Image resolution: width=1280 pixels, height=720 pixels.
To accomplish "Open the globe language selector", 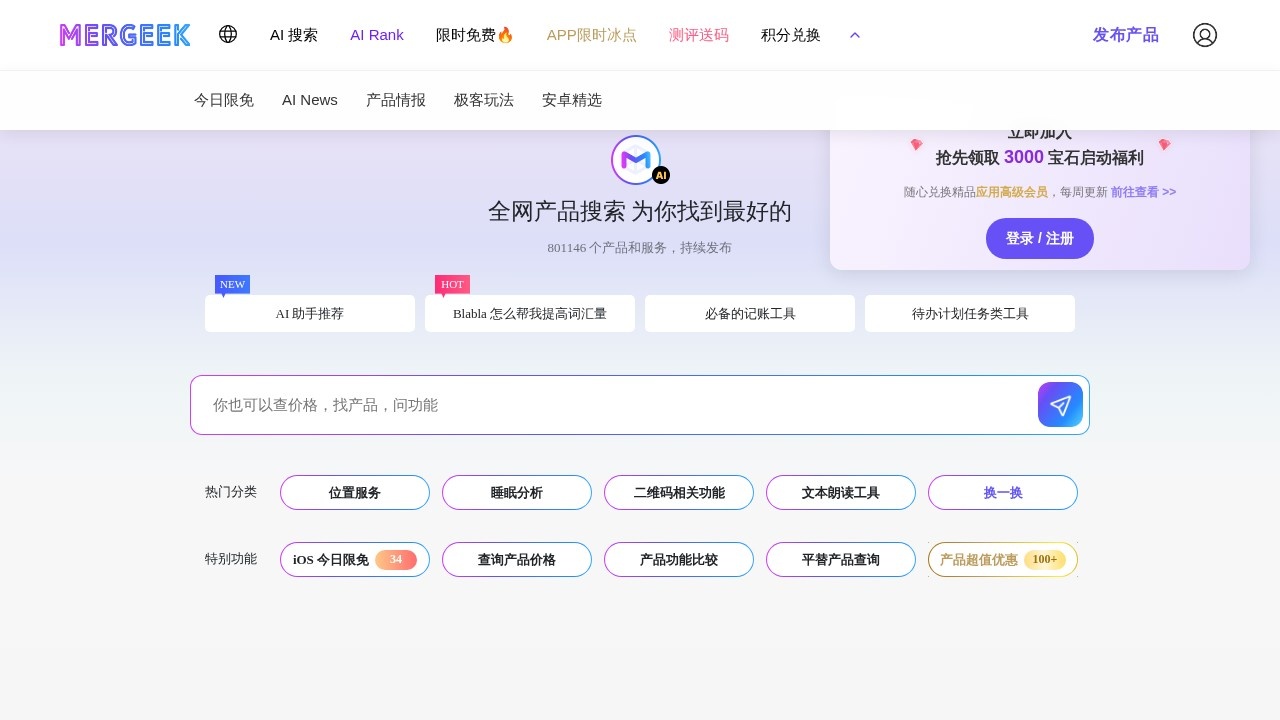I will click(228, 34).
